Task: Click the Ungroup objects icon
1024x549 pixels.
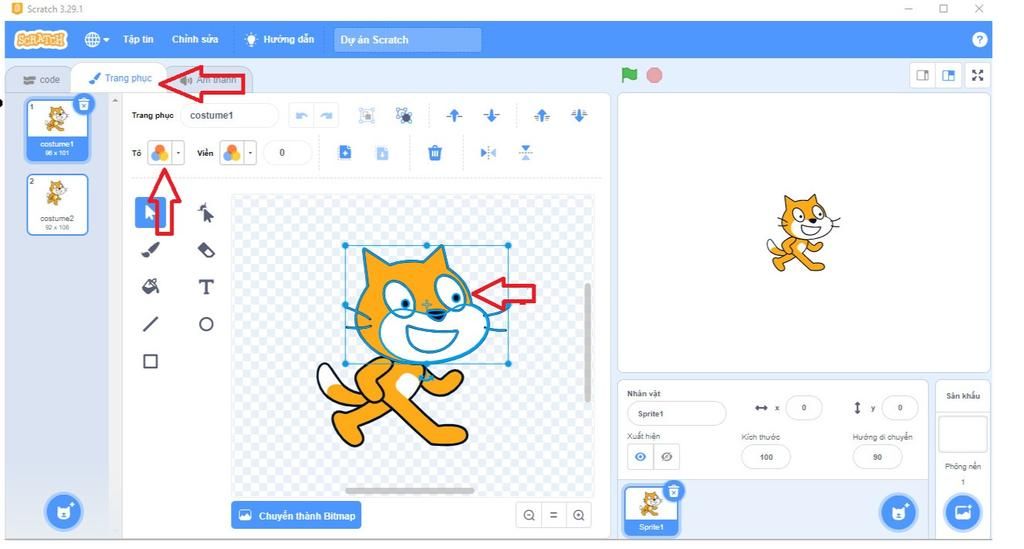Action: (x=404, y=116)
